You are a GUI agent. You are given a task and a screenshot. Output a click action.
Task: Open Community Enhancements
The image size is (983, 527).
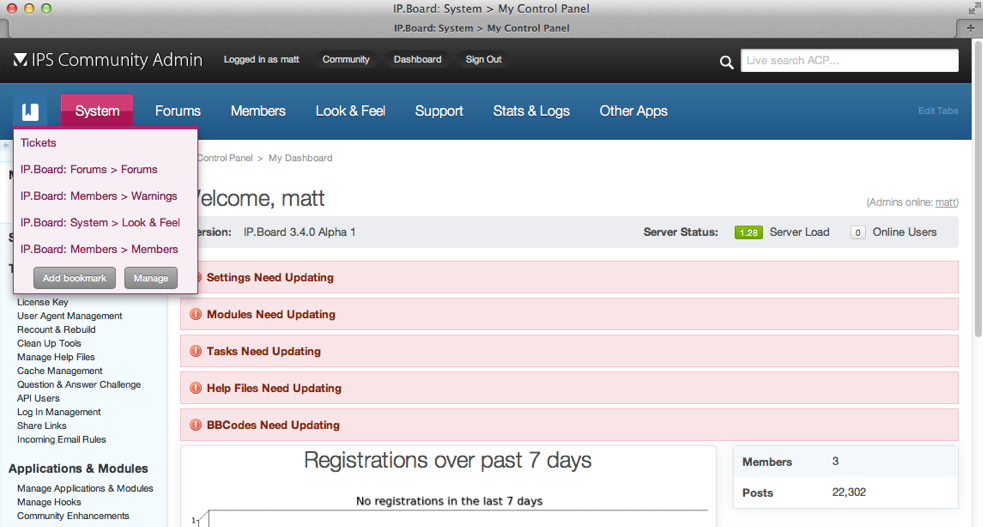[73, 516]
